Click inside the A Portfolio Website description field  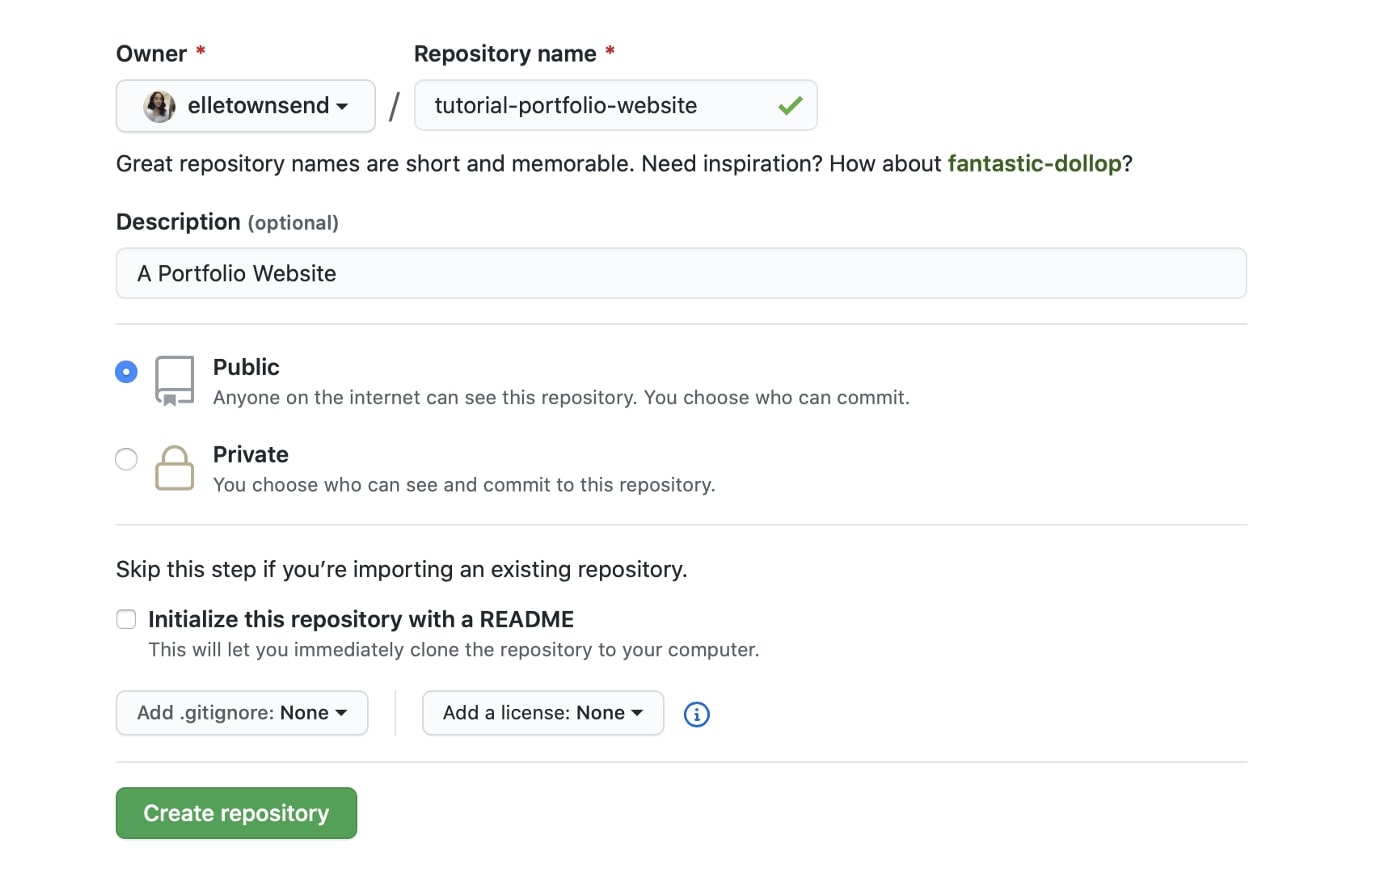(681, 273)
